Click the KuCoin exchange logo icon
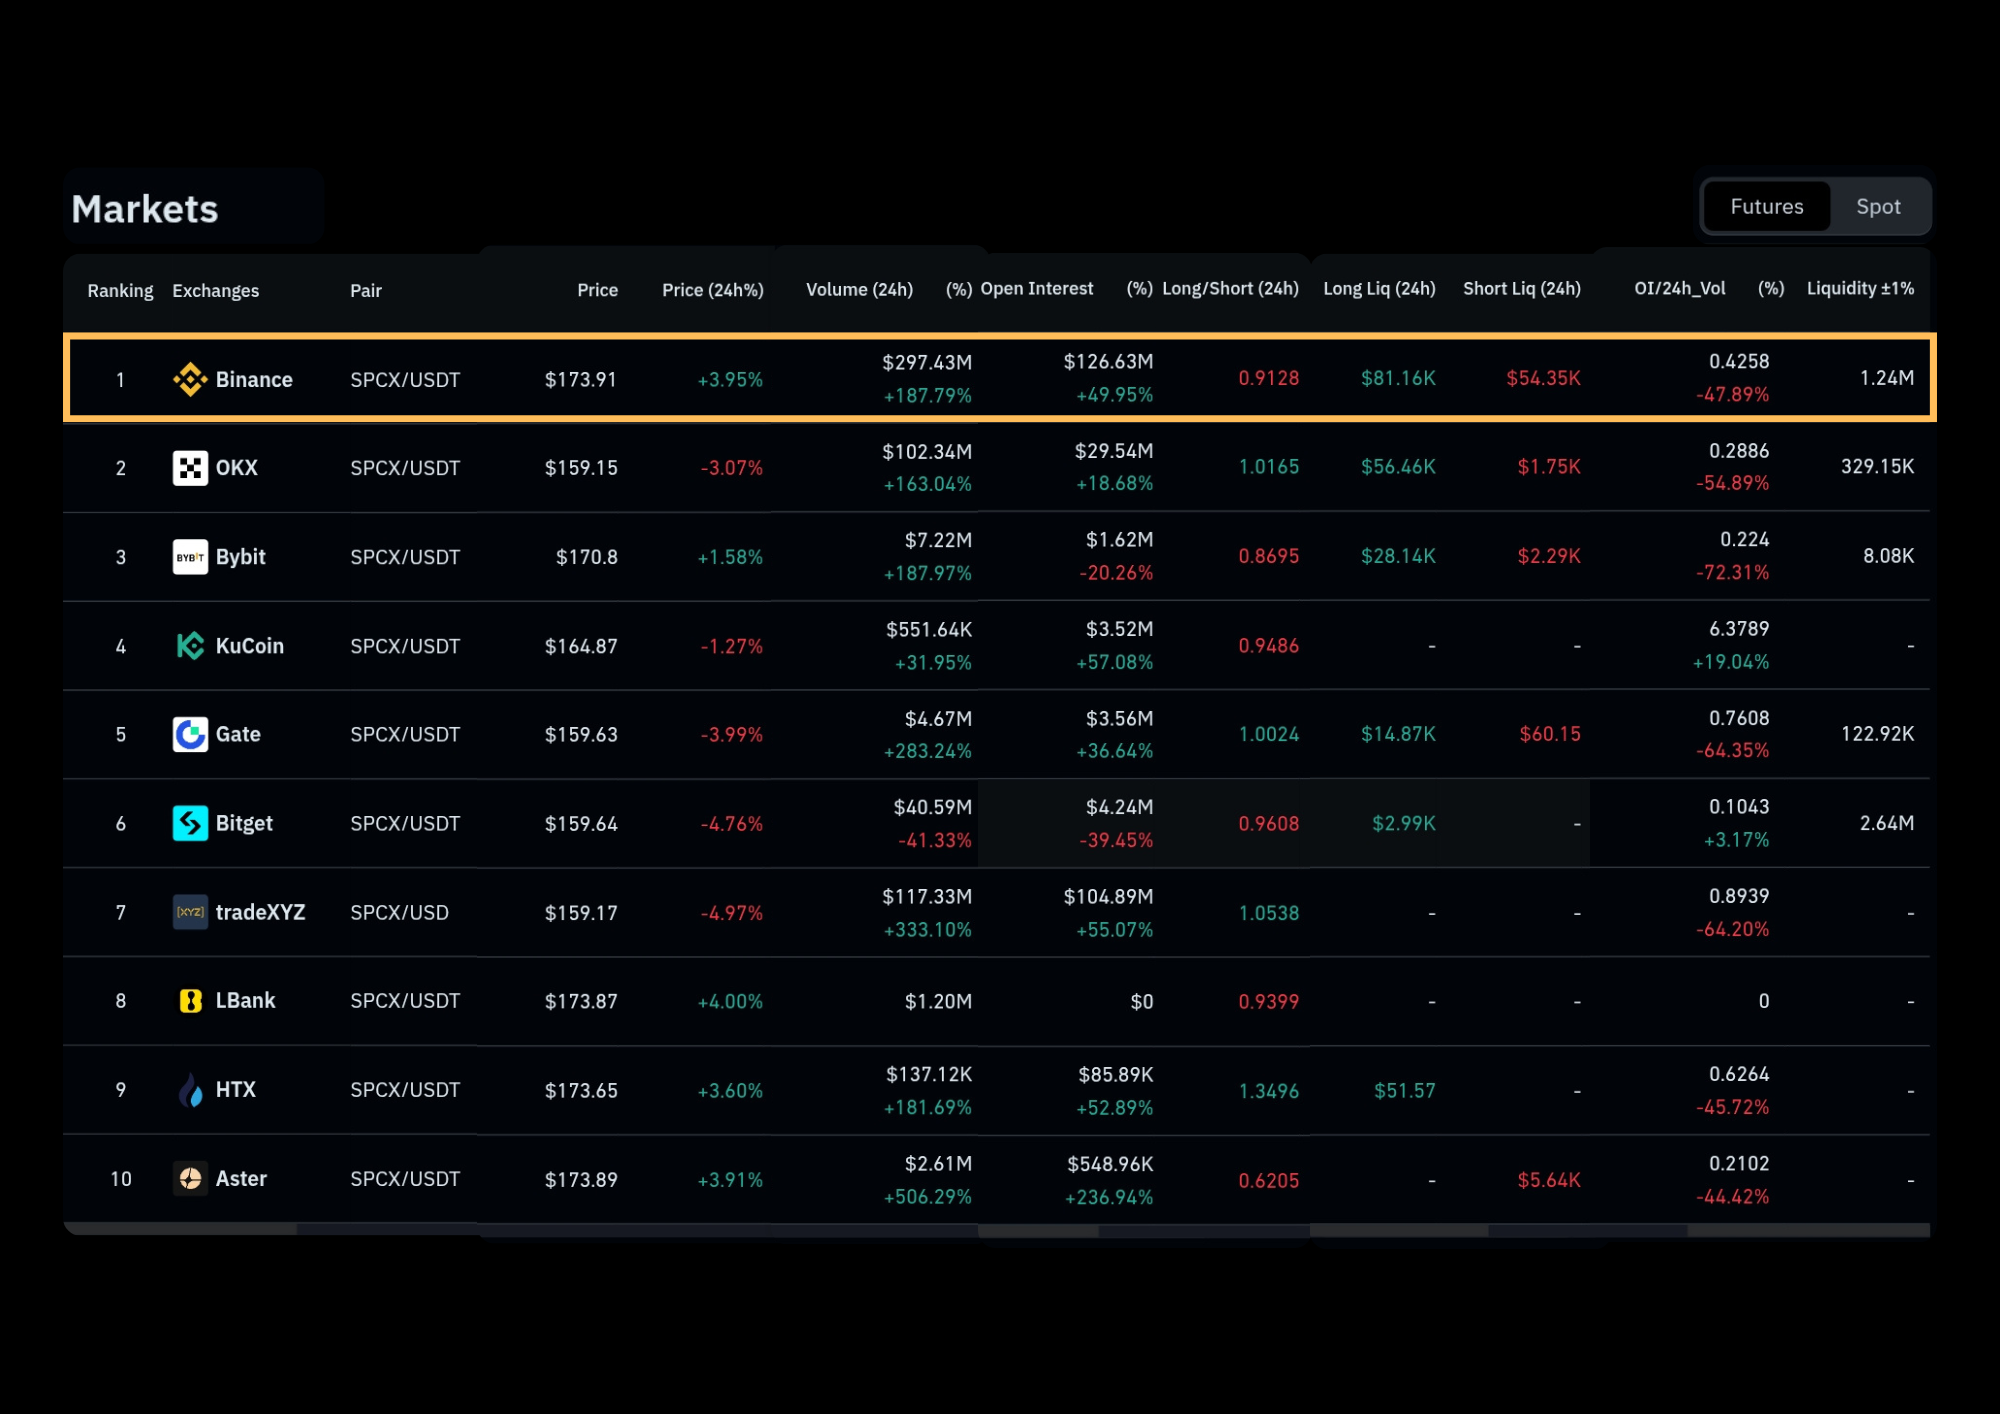This screenshot has width=2000, height=1414. point(190,646)
